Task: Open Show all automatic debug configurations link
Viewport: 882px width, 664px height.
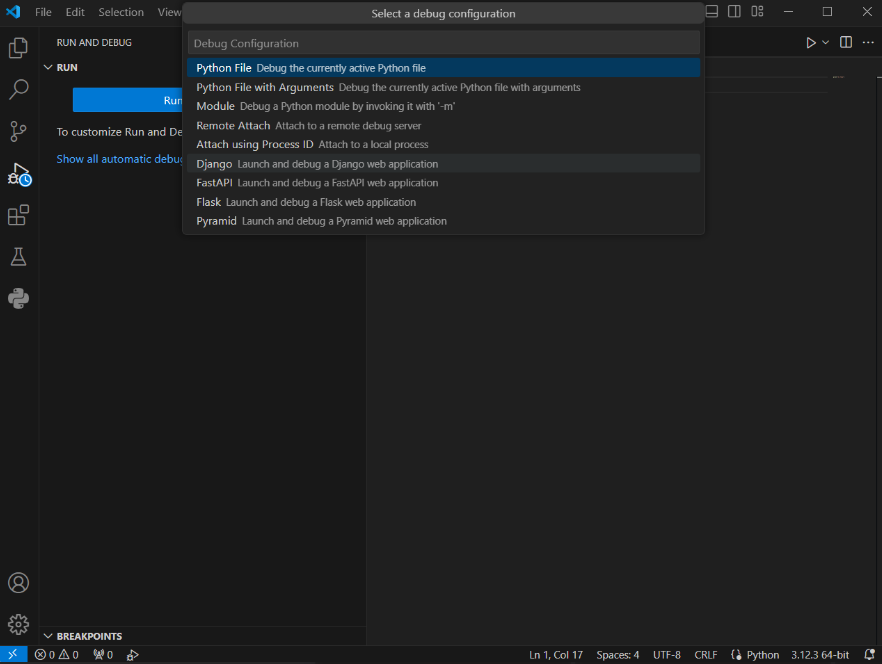Action: [119, 159]
